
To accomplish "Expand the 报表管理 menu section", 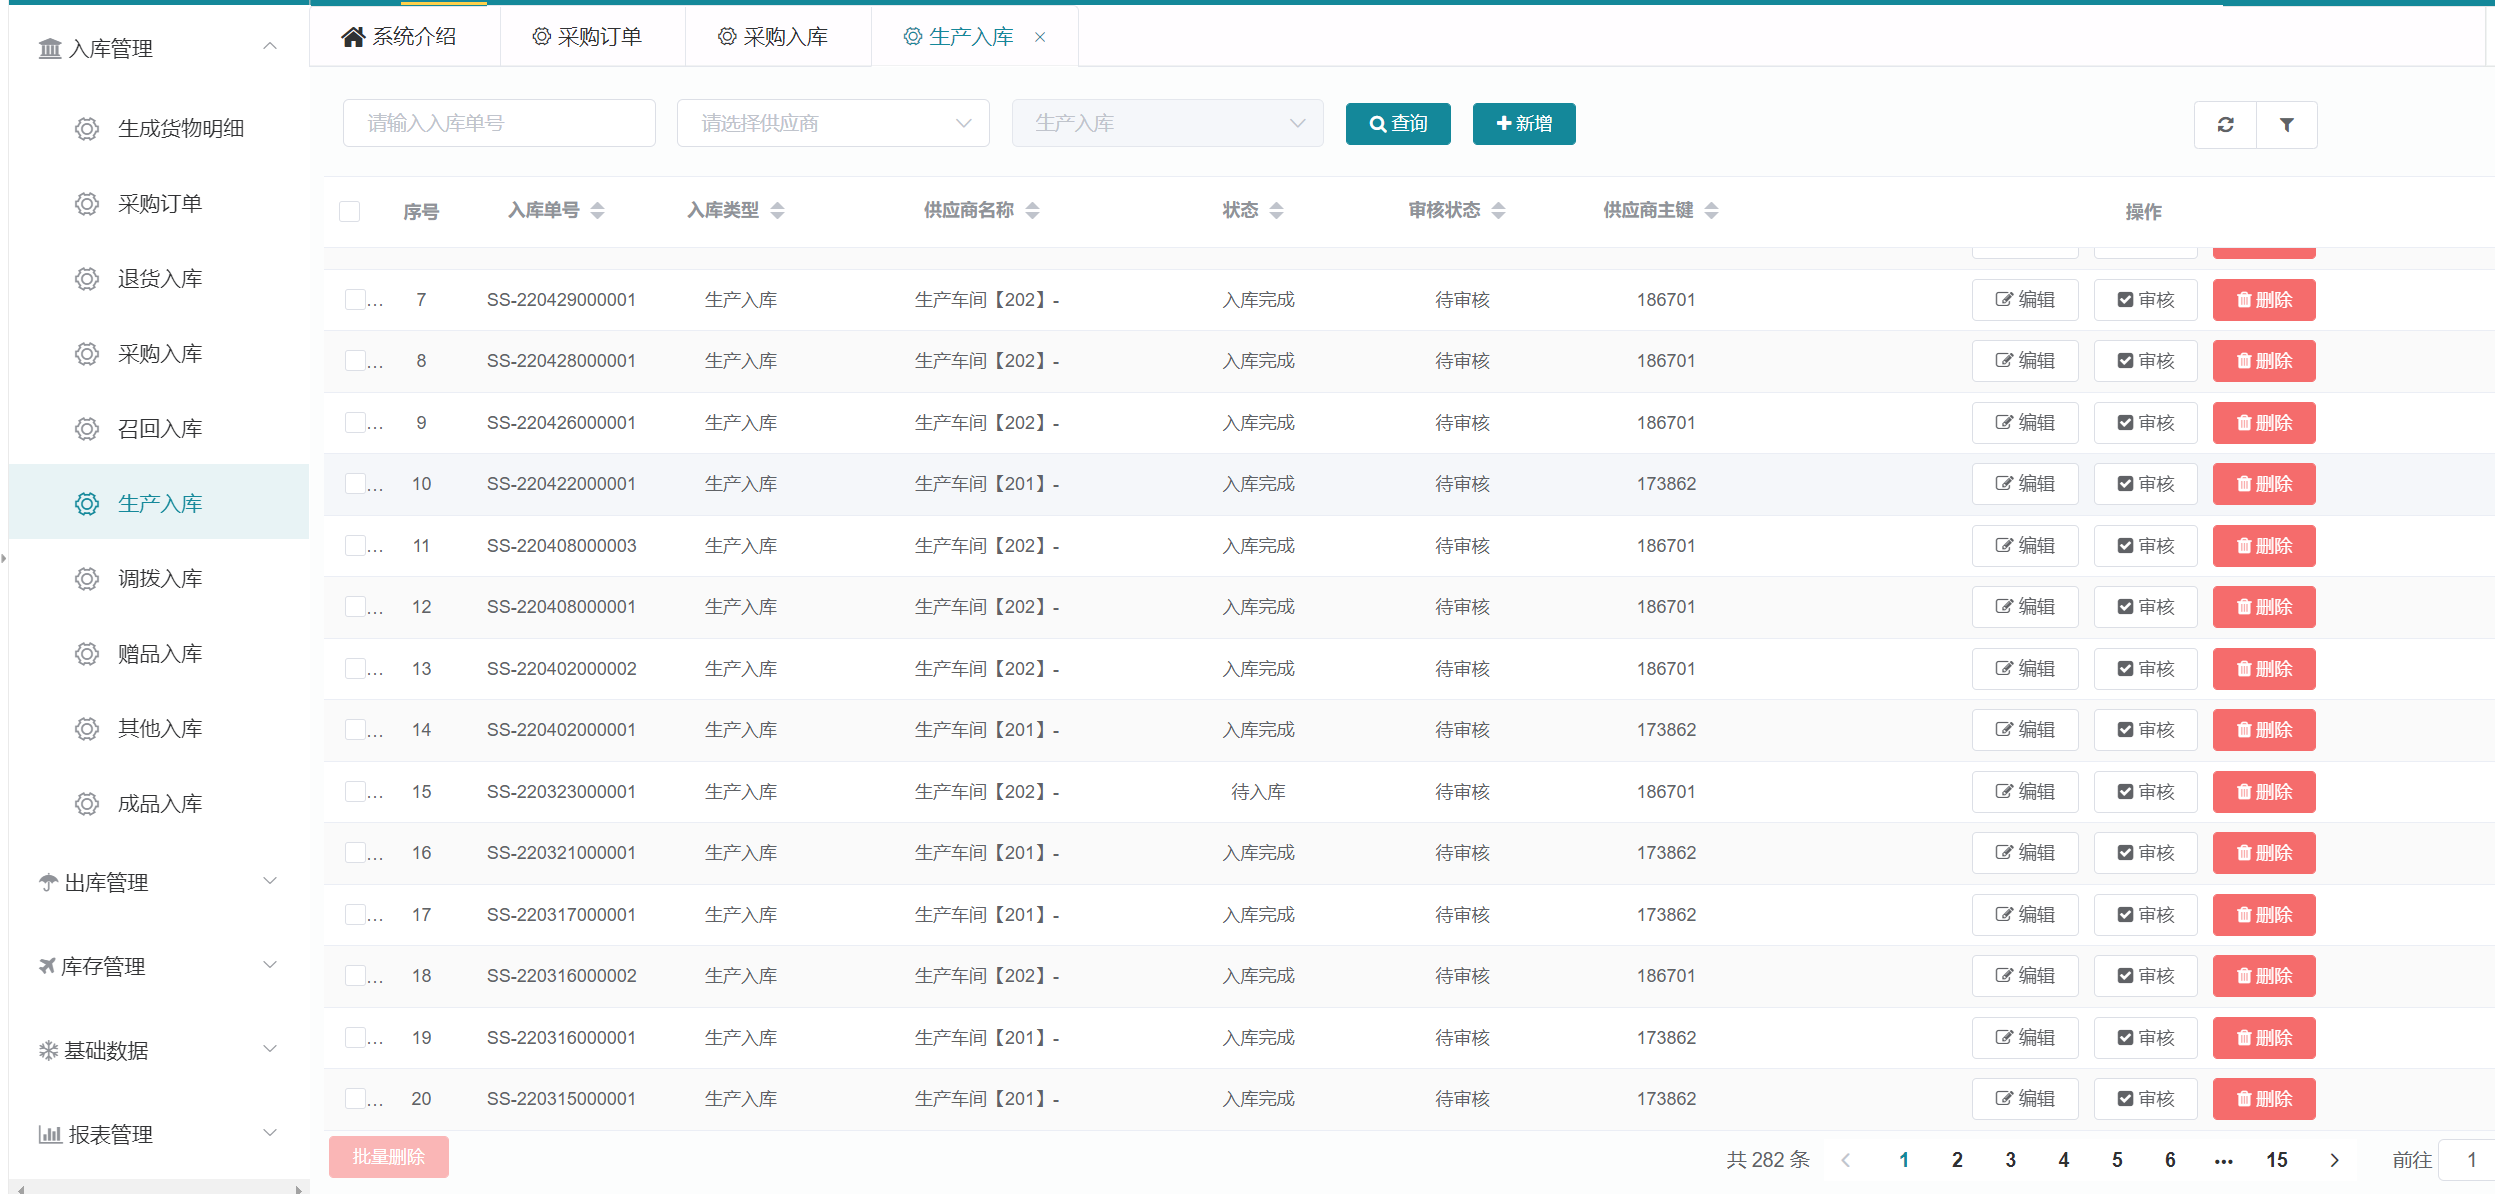I will click(x=159, y=1134).
